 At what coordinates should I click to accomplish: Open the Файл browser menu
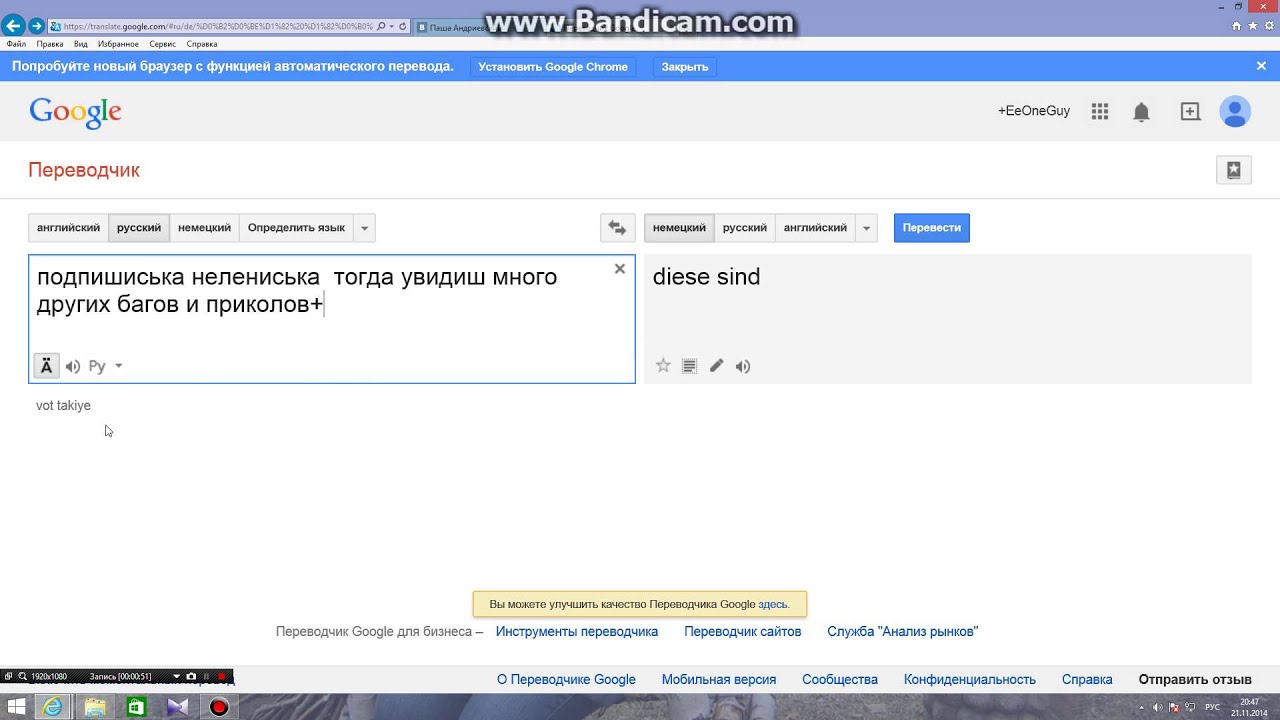click(x=16, y=44)
